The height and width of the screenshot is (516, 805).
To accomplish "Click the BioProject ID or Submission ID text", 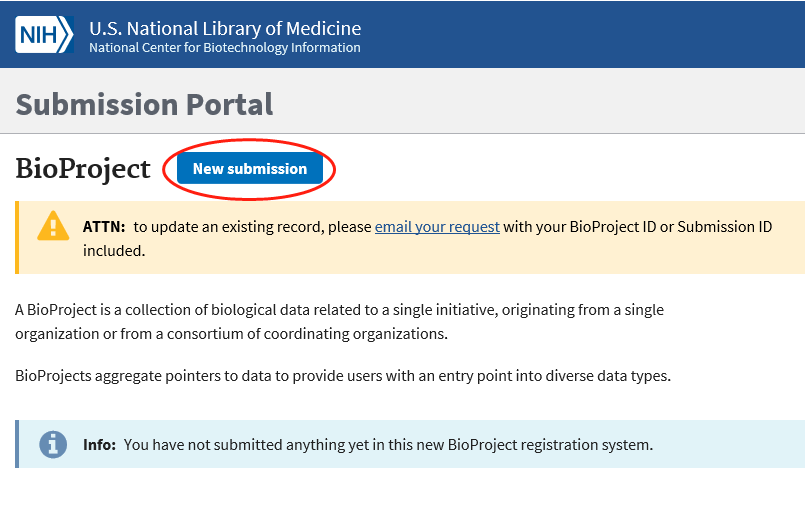I will [x=671, y=227].
